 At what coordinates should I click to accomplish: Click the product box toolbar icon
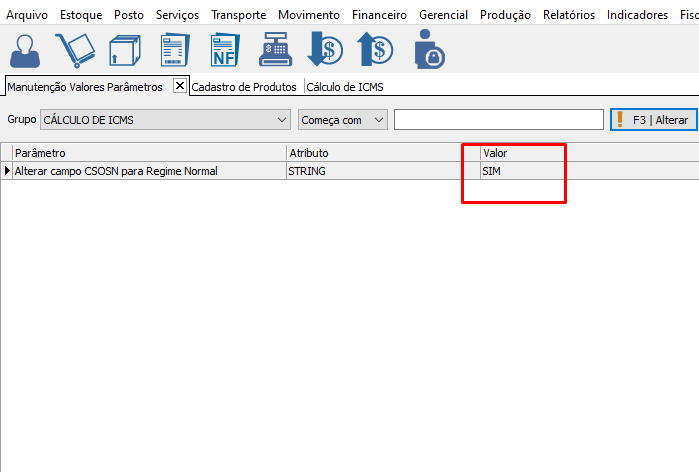coord(124,50)
